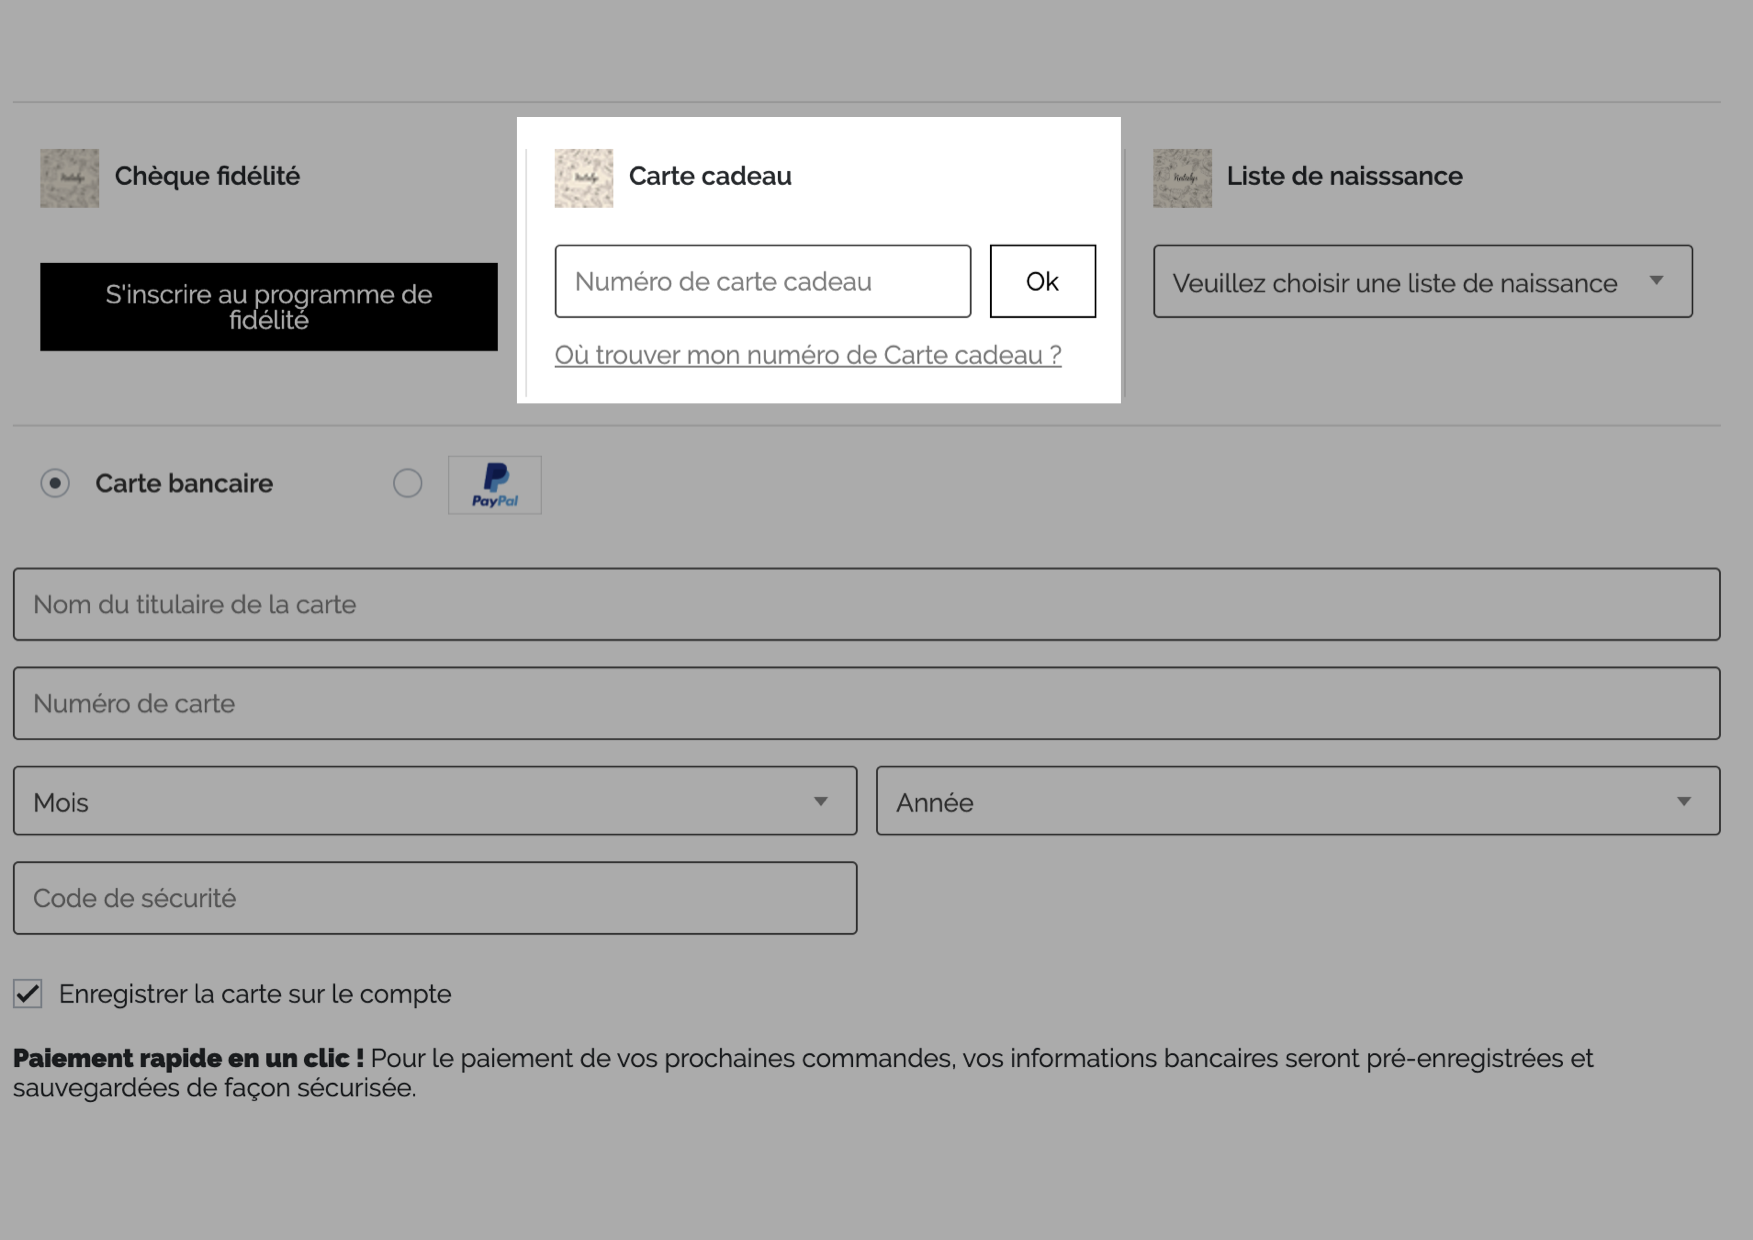The width and height of the screenshot is (1753, 1240).
Task: Click the PayPal logo
Action: (495, 485)
